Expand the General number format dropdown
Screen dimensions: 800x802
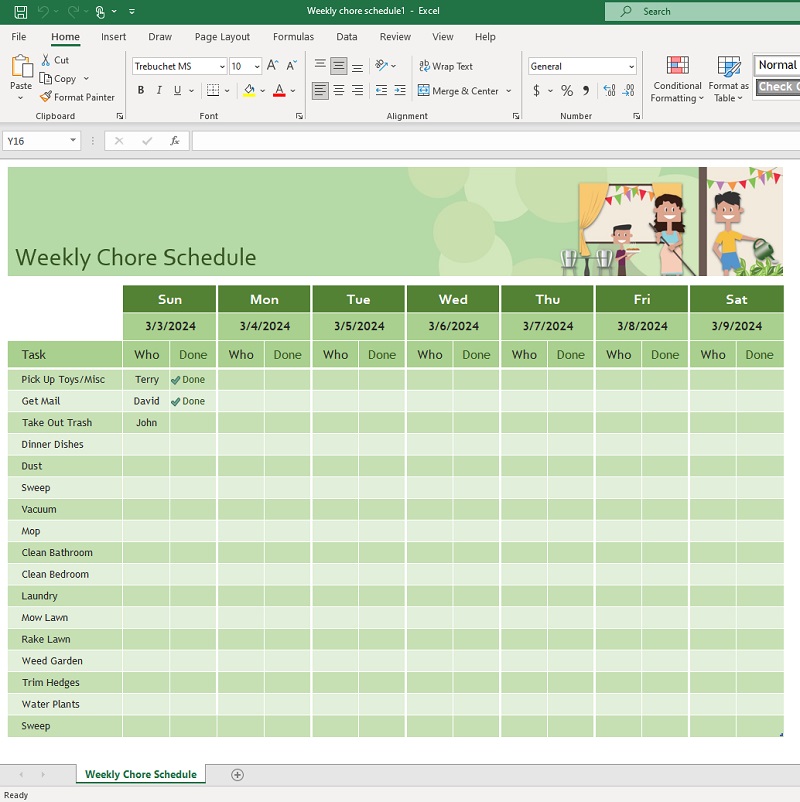[631, 67]
